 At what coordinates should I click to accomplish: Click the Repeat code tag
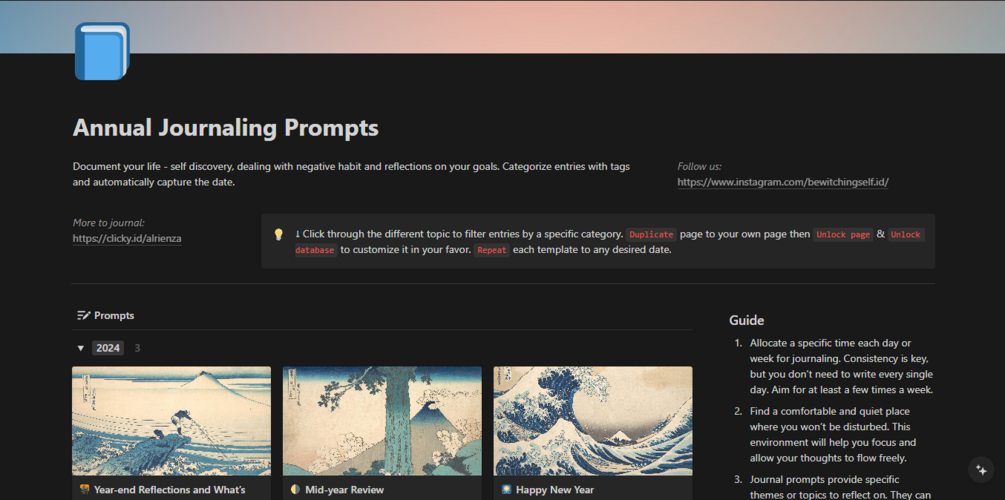(x=492, y=250)
